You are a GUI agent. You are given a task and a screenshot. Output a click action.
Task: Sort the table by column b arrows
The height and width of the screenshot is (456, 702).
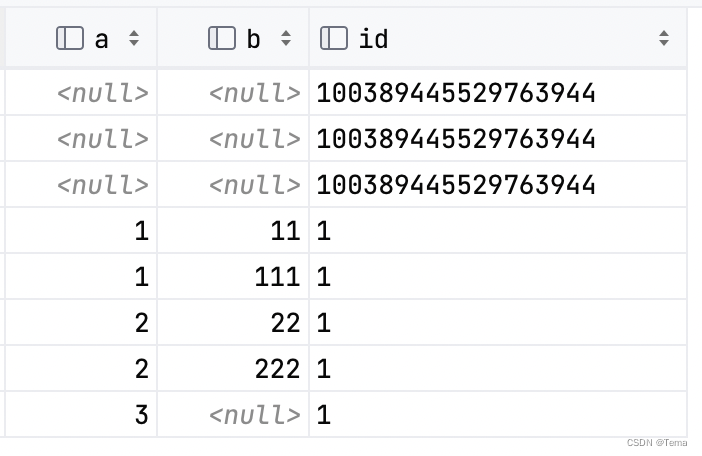coord(286,38)
